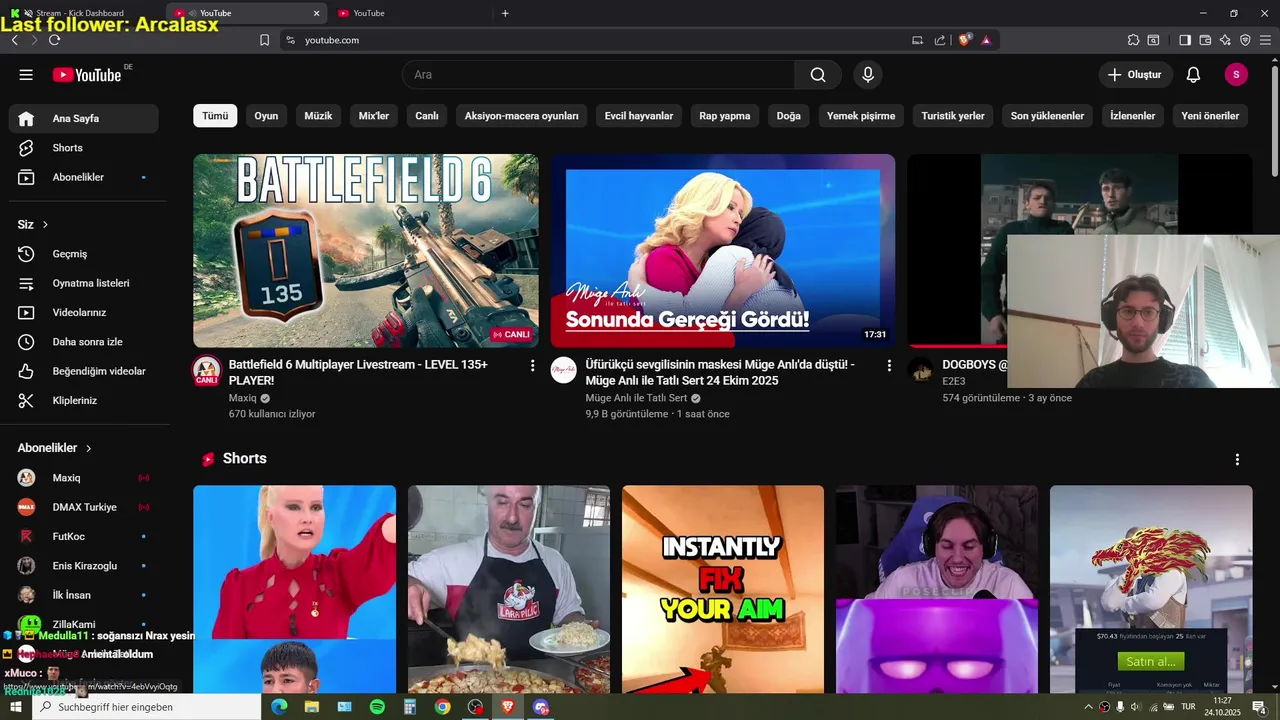Open File Explorer from the taskbar
This screenshot has height=720, width=1280.
312,707
